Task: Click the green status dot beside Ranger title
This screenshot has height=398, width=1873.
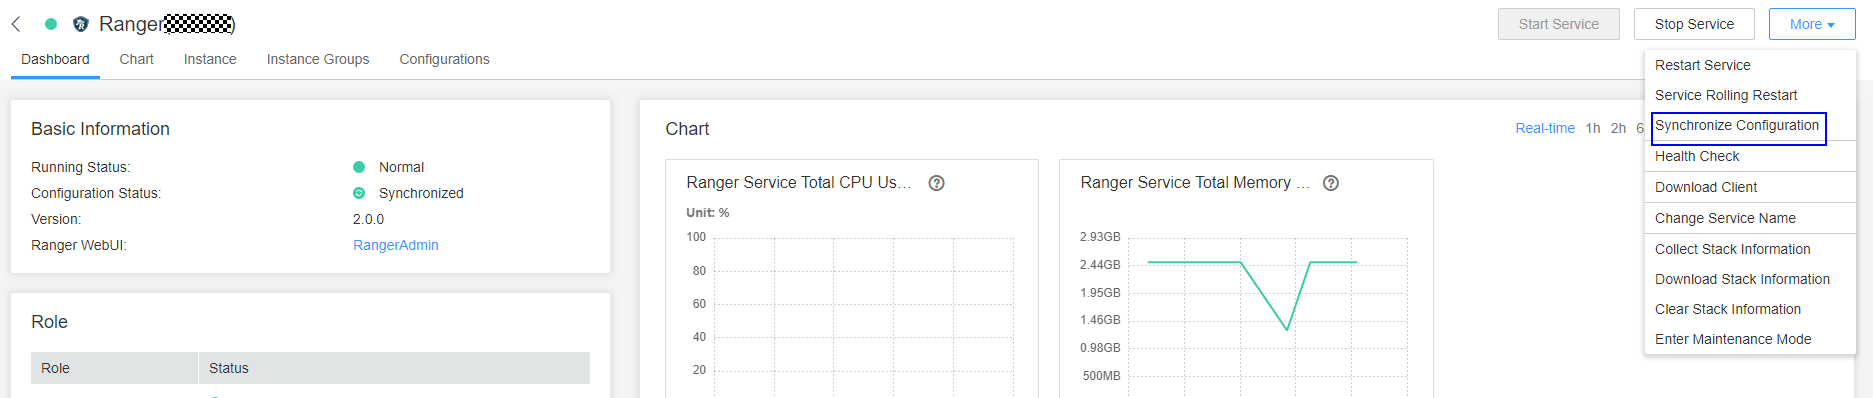Action: [51, 24]
